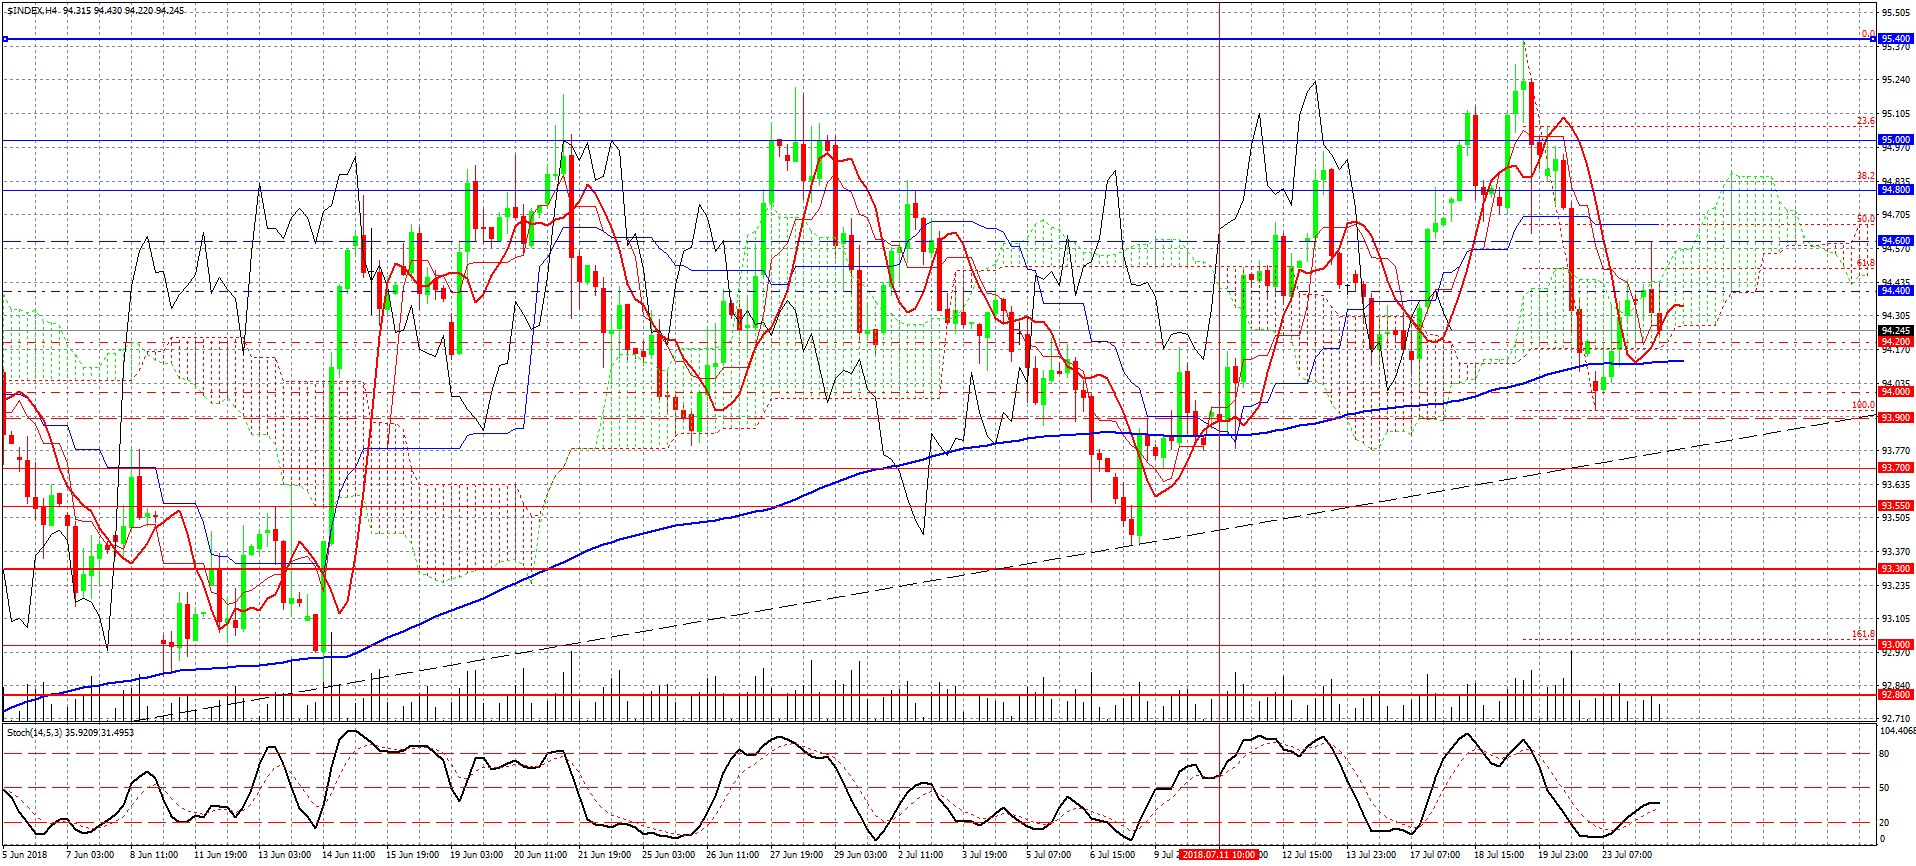Click the 29 Jun 03:00 time label
Image resolution: width=1916 pixels, height=866 pixels.
(860, 855)
